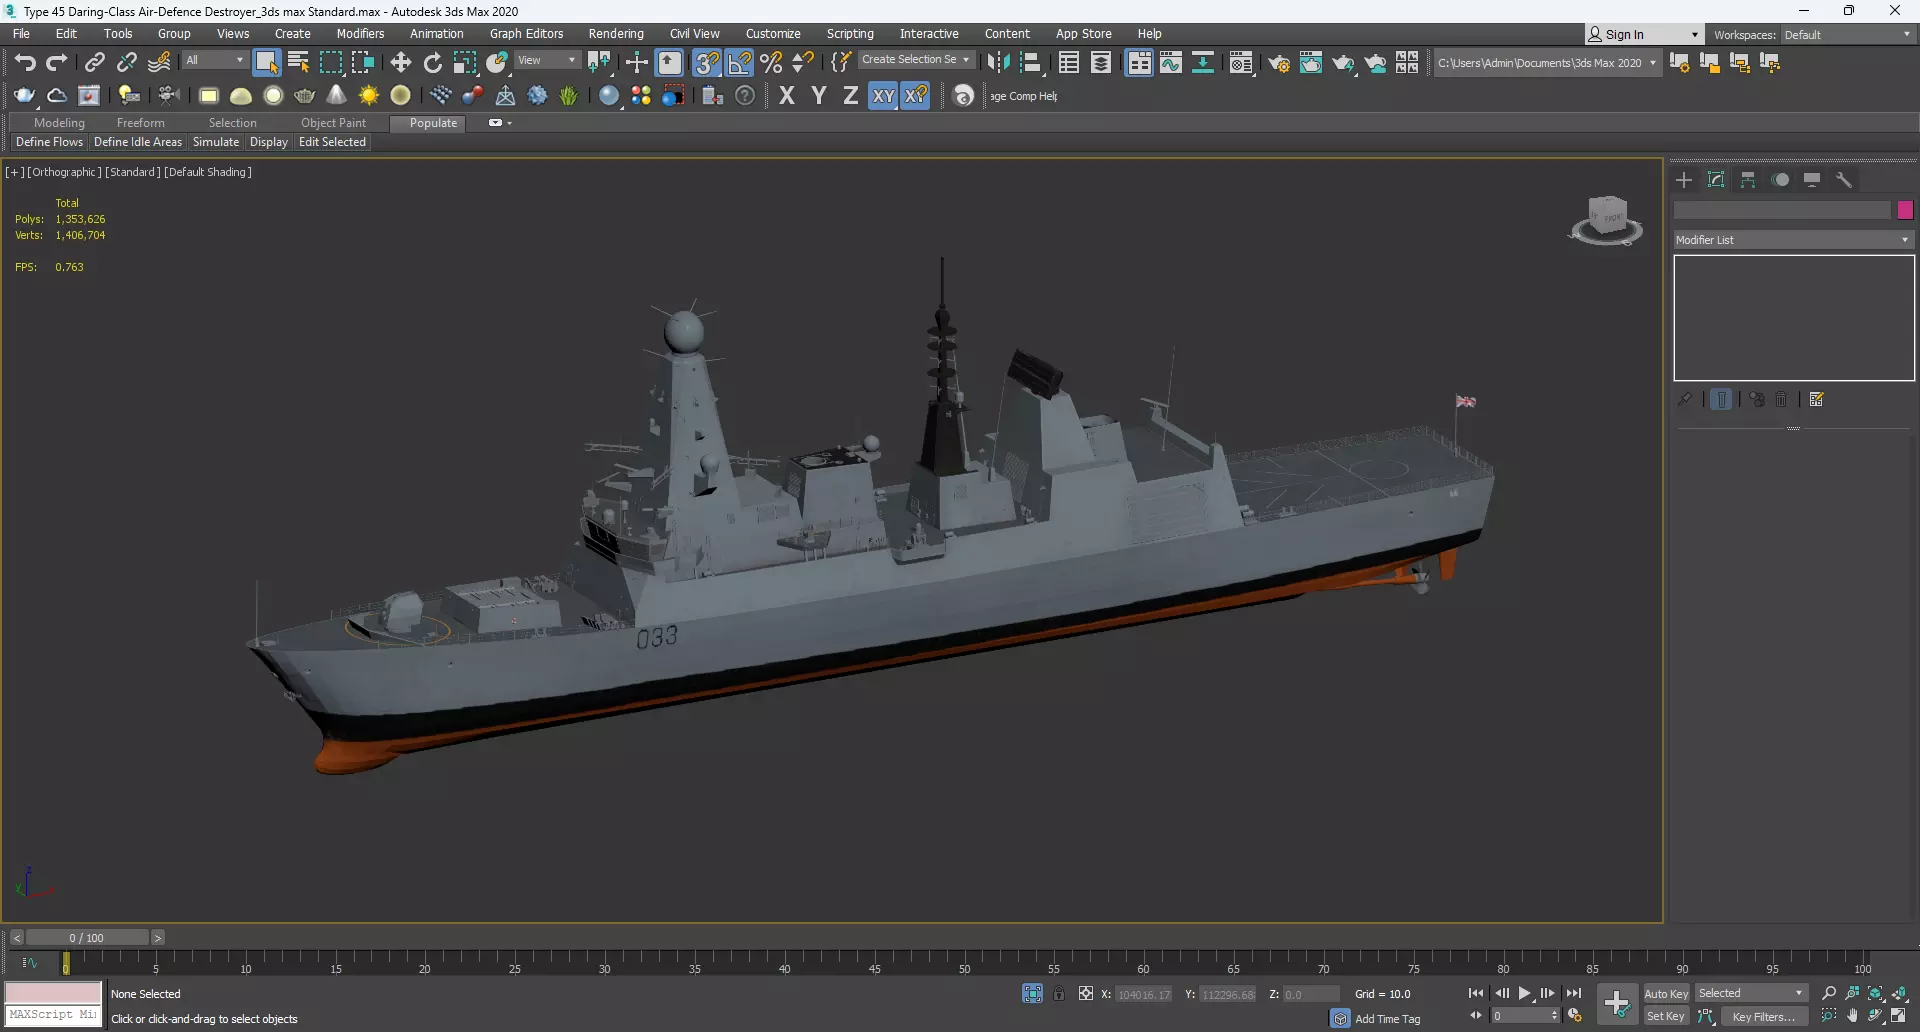The width and height of the screenshot is (1920, 1032).
Task: Restrict transform to XY plane
Action: (x=883, y=96)
